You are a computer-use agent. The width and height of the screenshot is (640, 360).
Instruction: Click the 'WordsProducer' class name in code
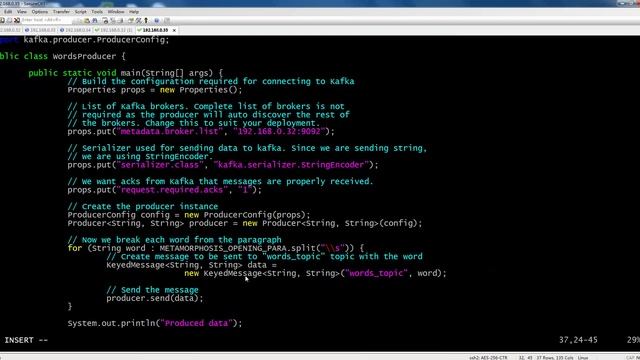[x=84, y=56]
